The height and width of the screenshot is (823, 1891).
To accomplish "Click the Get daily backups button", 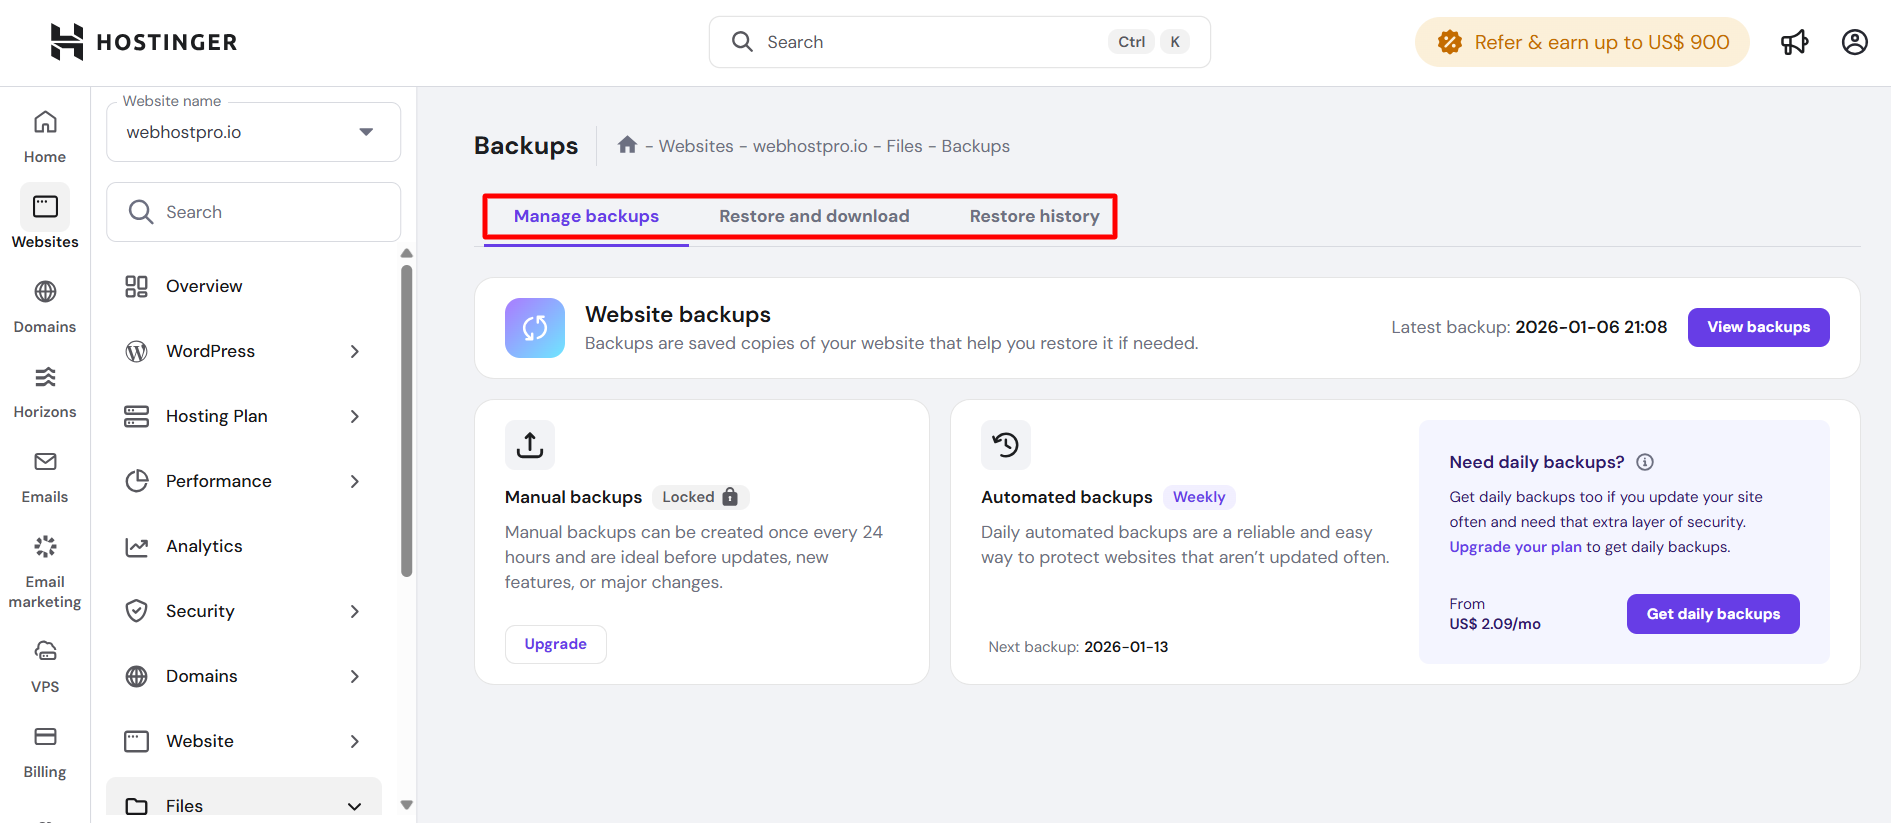I will click(1713, 614).
